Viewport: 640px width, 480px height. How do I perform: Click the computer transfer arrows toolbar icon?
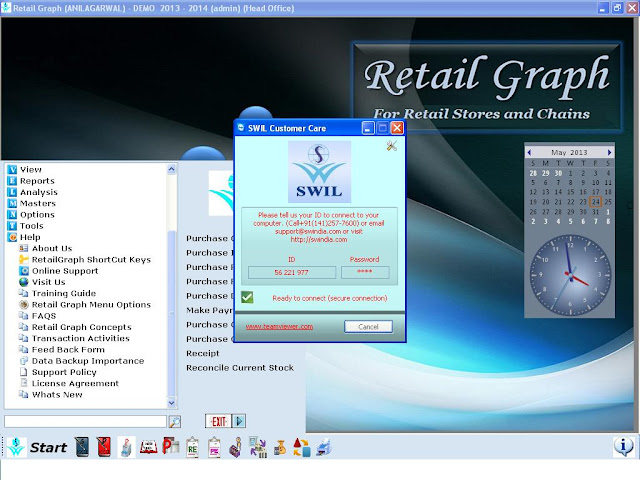point(258,447)
